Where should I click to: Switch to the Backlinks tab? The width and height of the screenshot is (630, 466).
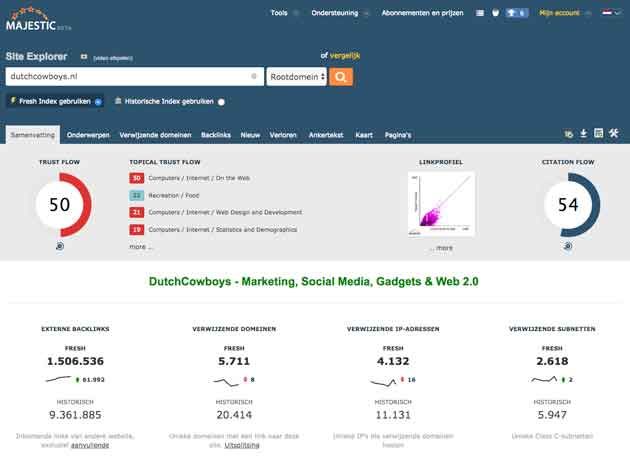point(216,135)
